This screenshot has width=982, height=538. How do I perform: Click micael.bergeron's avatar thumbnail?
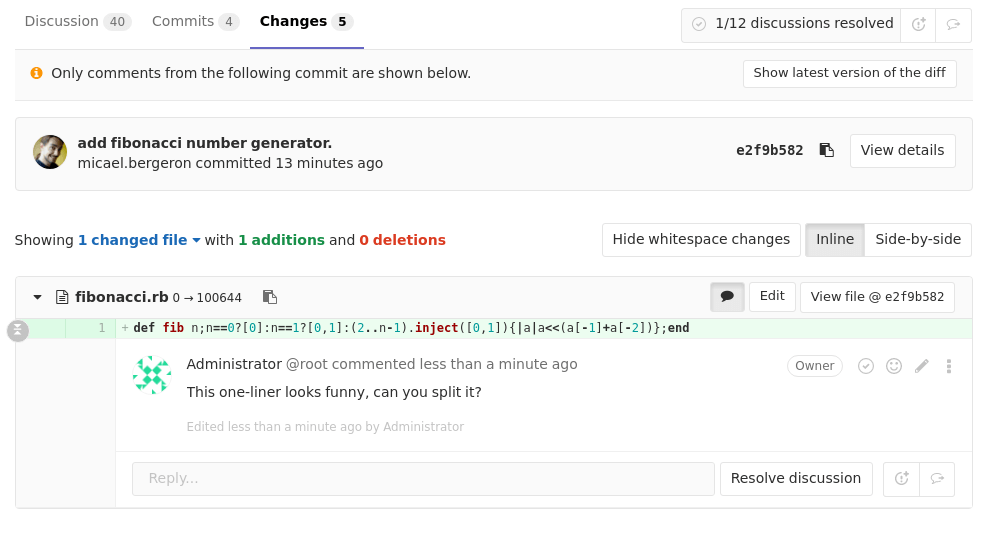pos(50,152)
